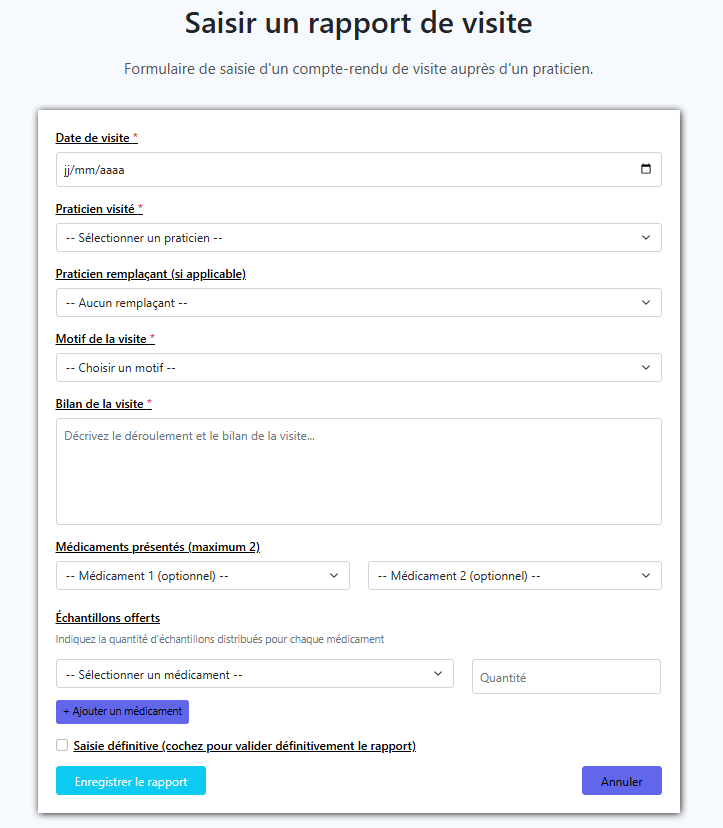Open the date picker calendar icon

pos(648,169)
